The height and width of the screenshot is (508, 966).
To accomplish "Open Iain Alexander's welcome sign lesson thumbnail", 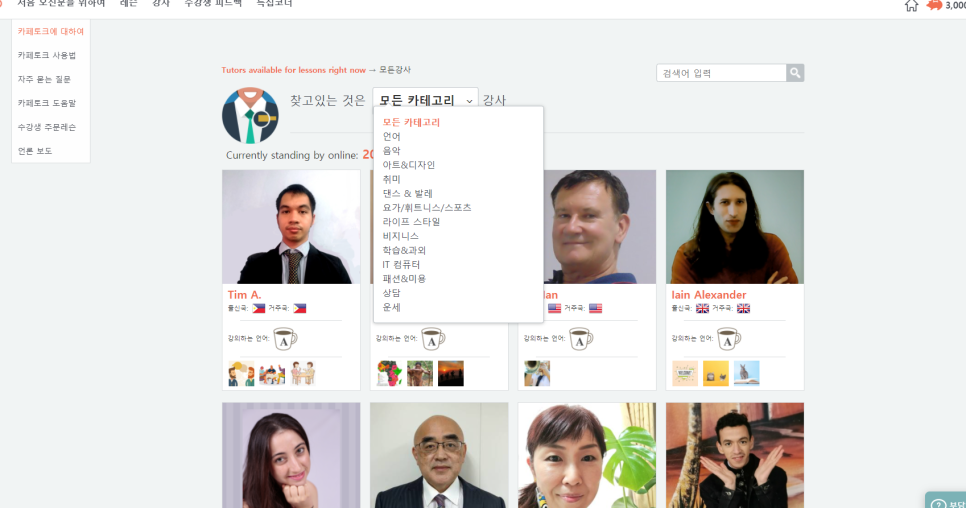I will click(684, 373).
